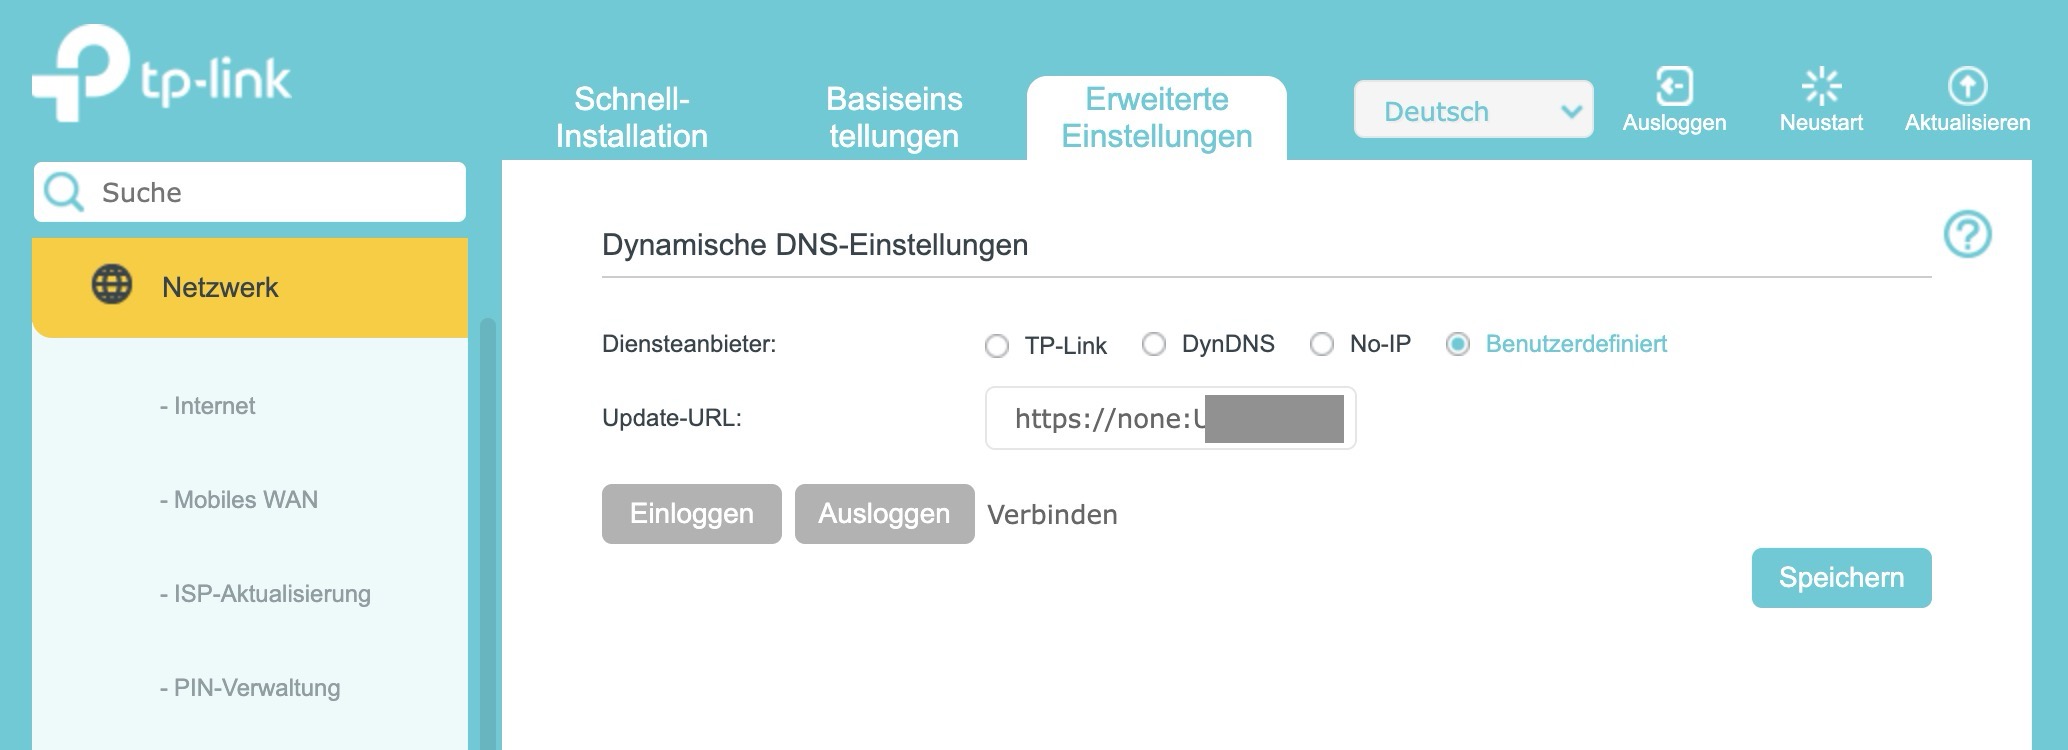The height and width of the screenshot is (750, 2068).
Task: Open Mobiles WAN in the sidebar
Action: [245, 500]
